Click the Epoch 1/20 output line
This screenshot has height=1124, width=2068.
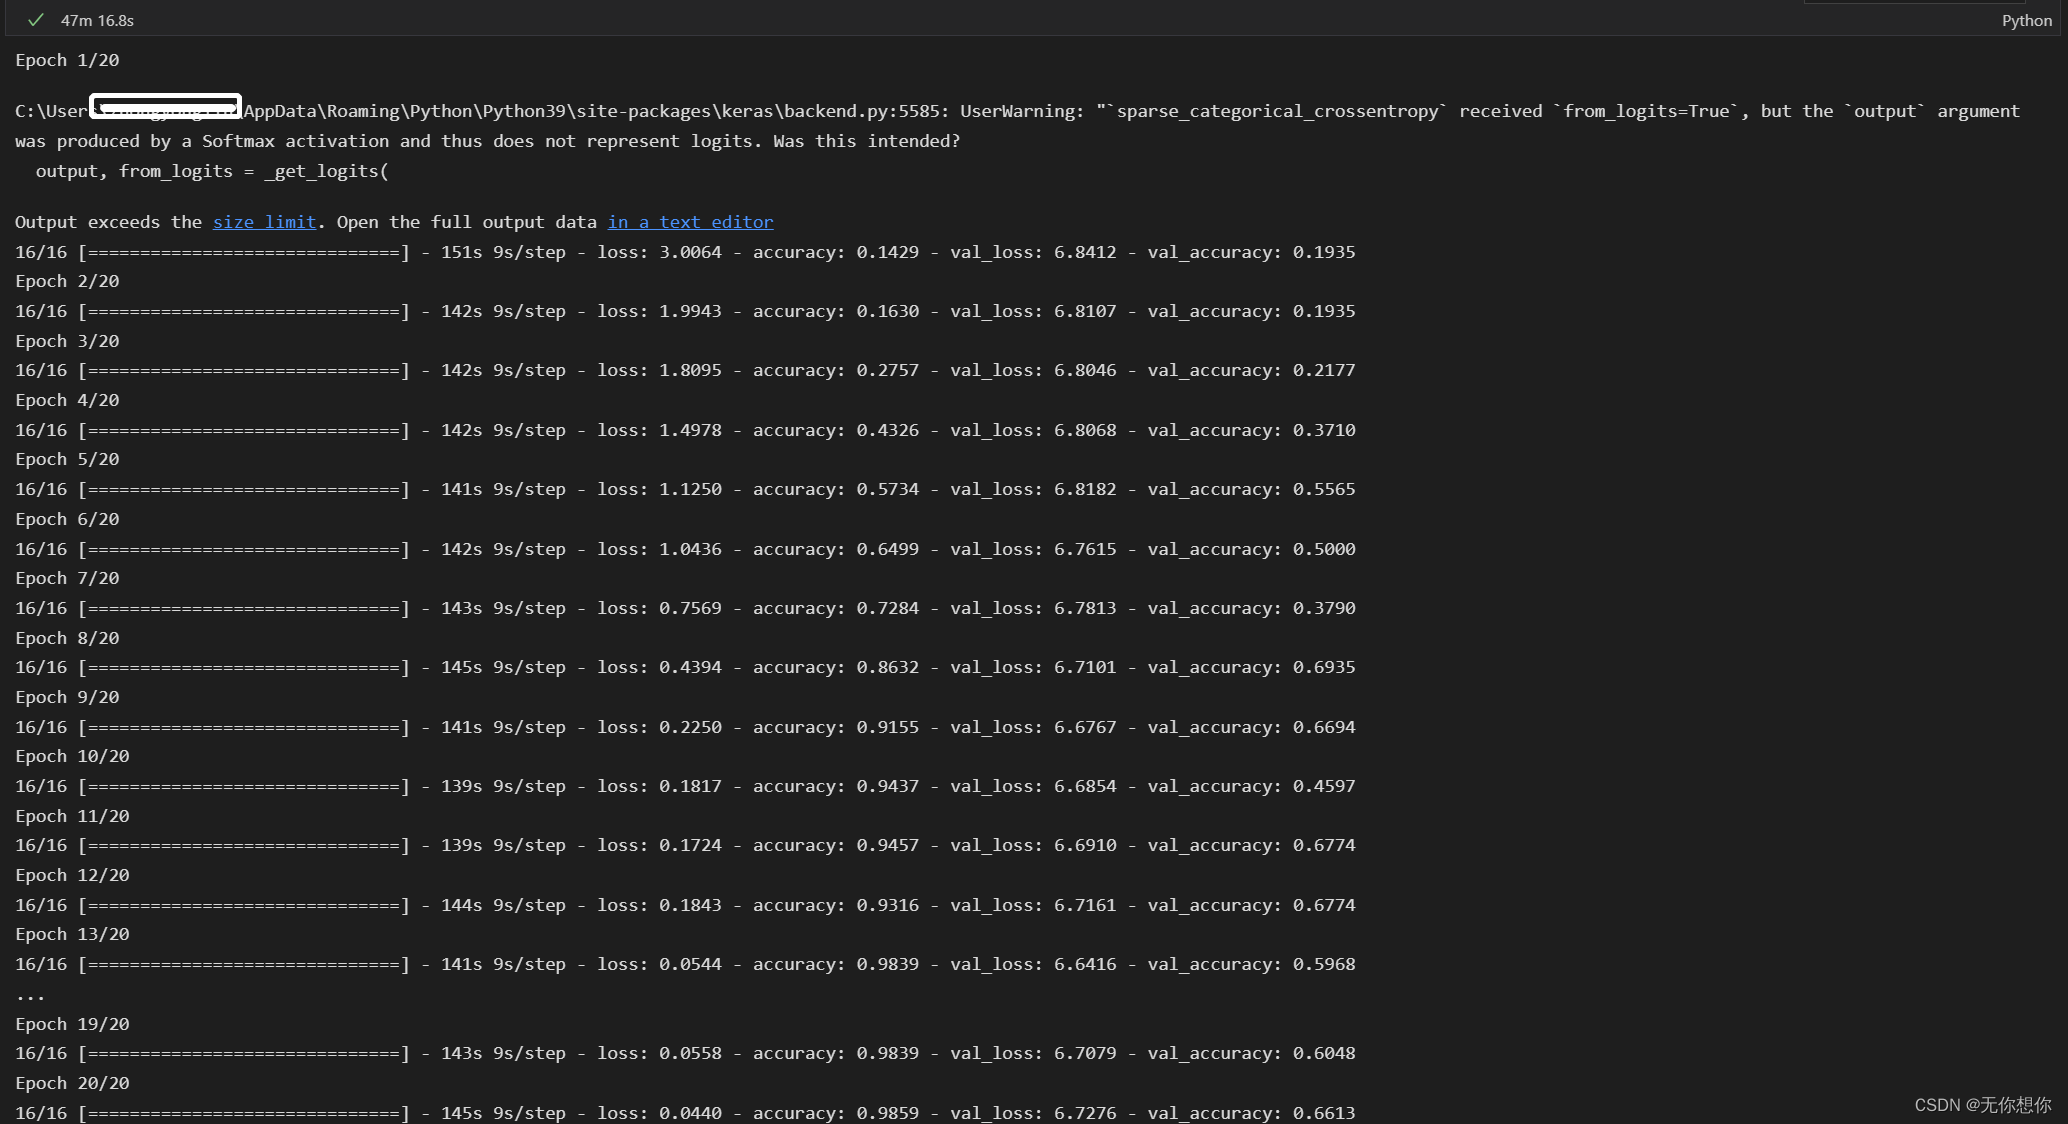point(67,60)
